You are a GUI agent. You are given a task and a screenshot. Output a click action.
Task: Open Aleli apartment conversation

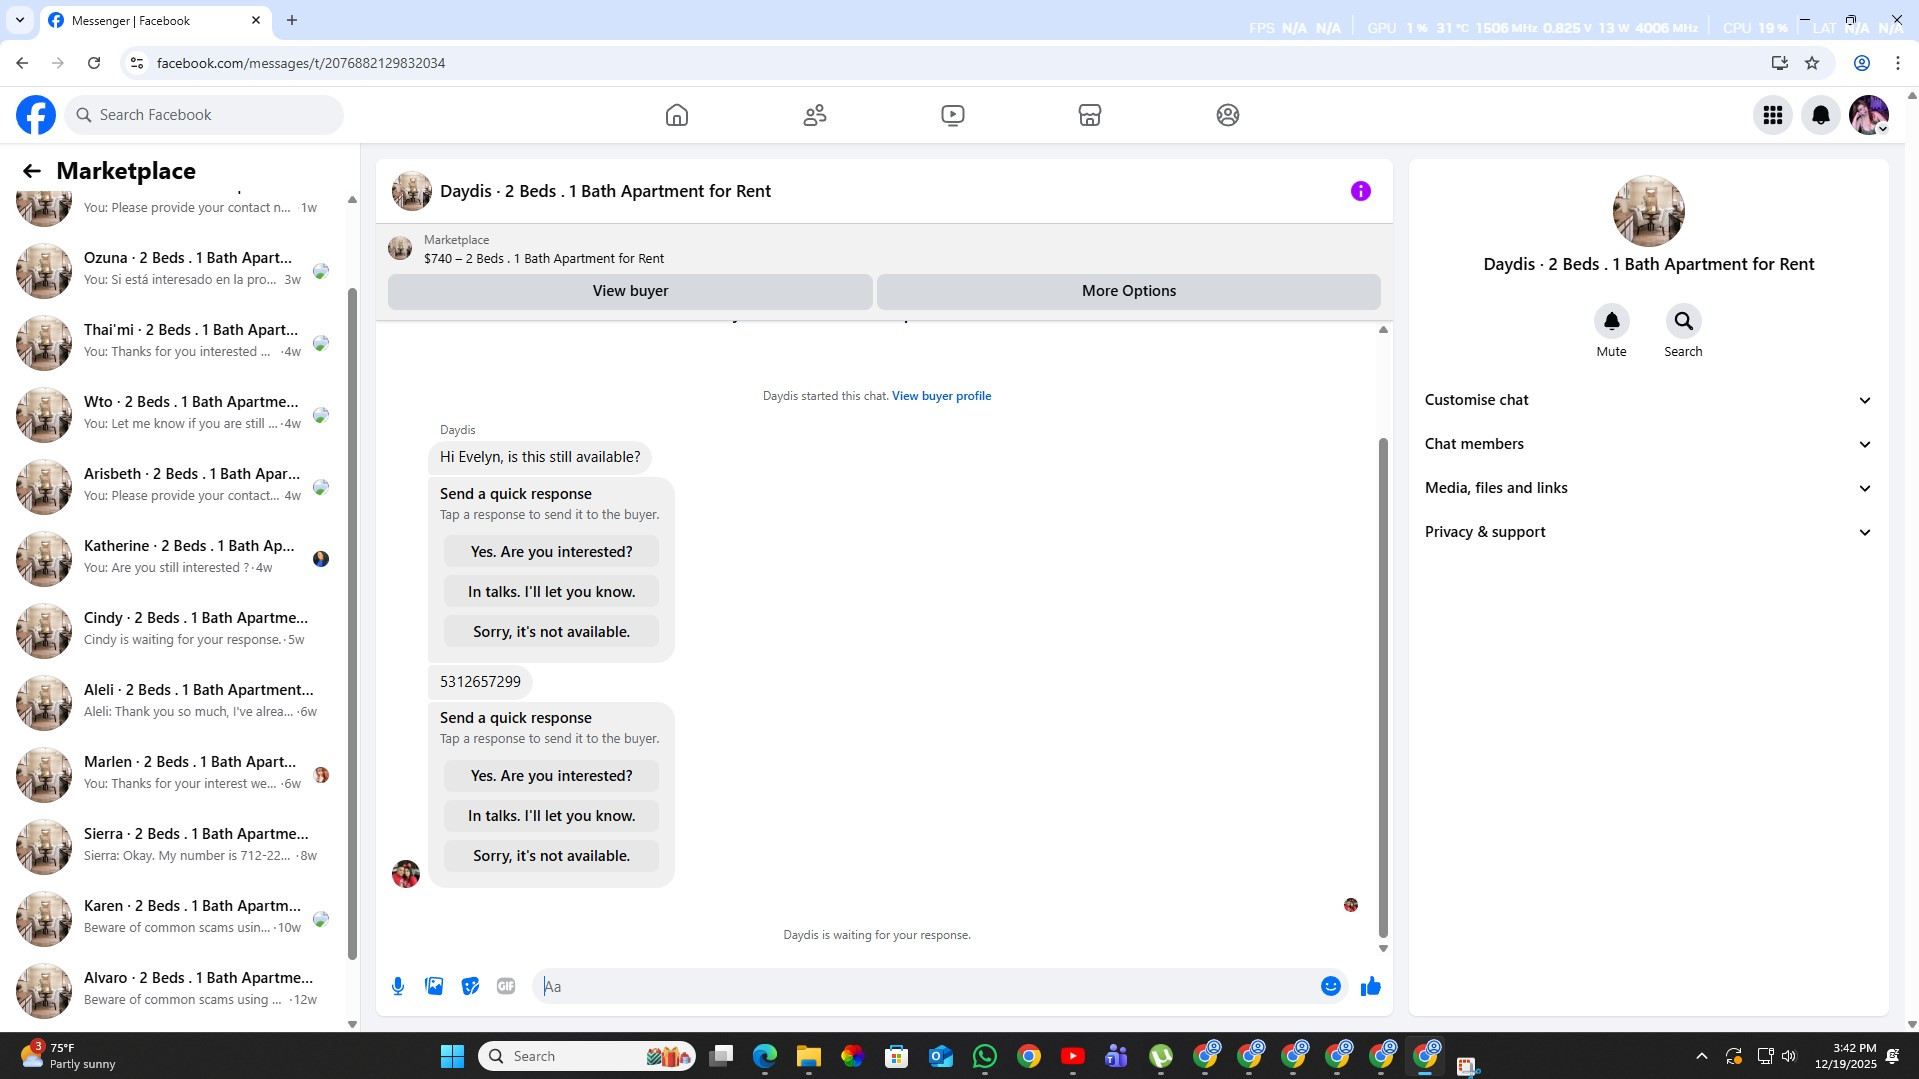tap(176, 703)
